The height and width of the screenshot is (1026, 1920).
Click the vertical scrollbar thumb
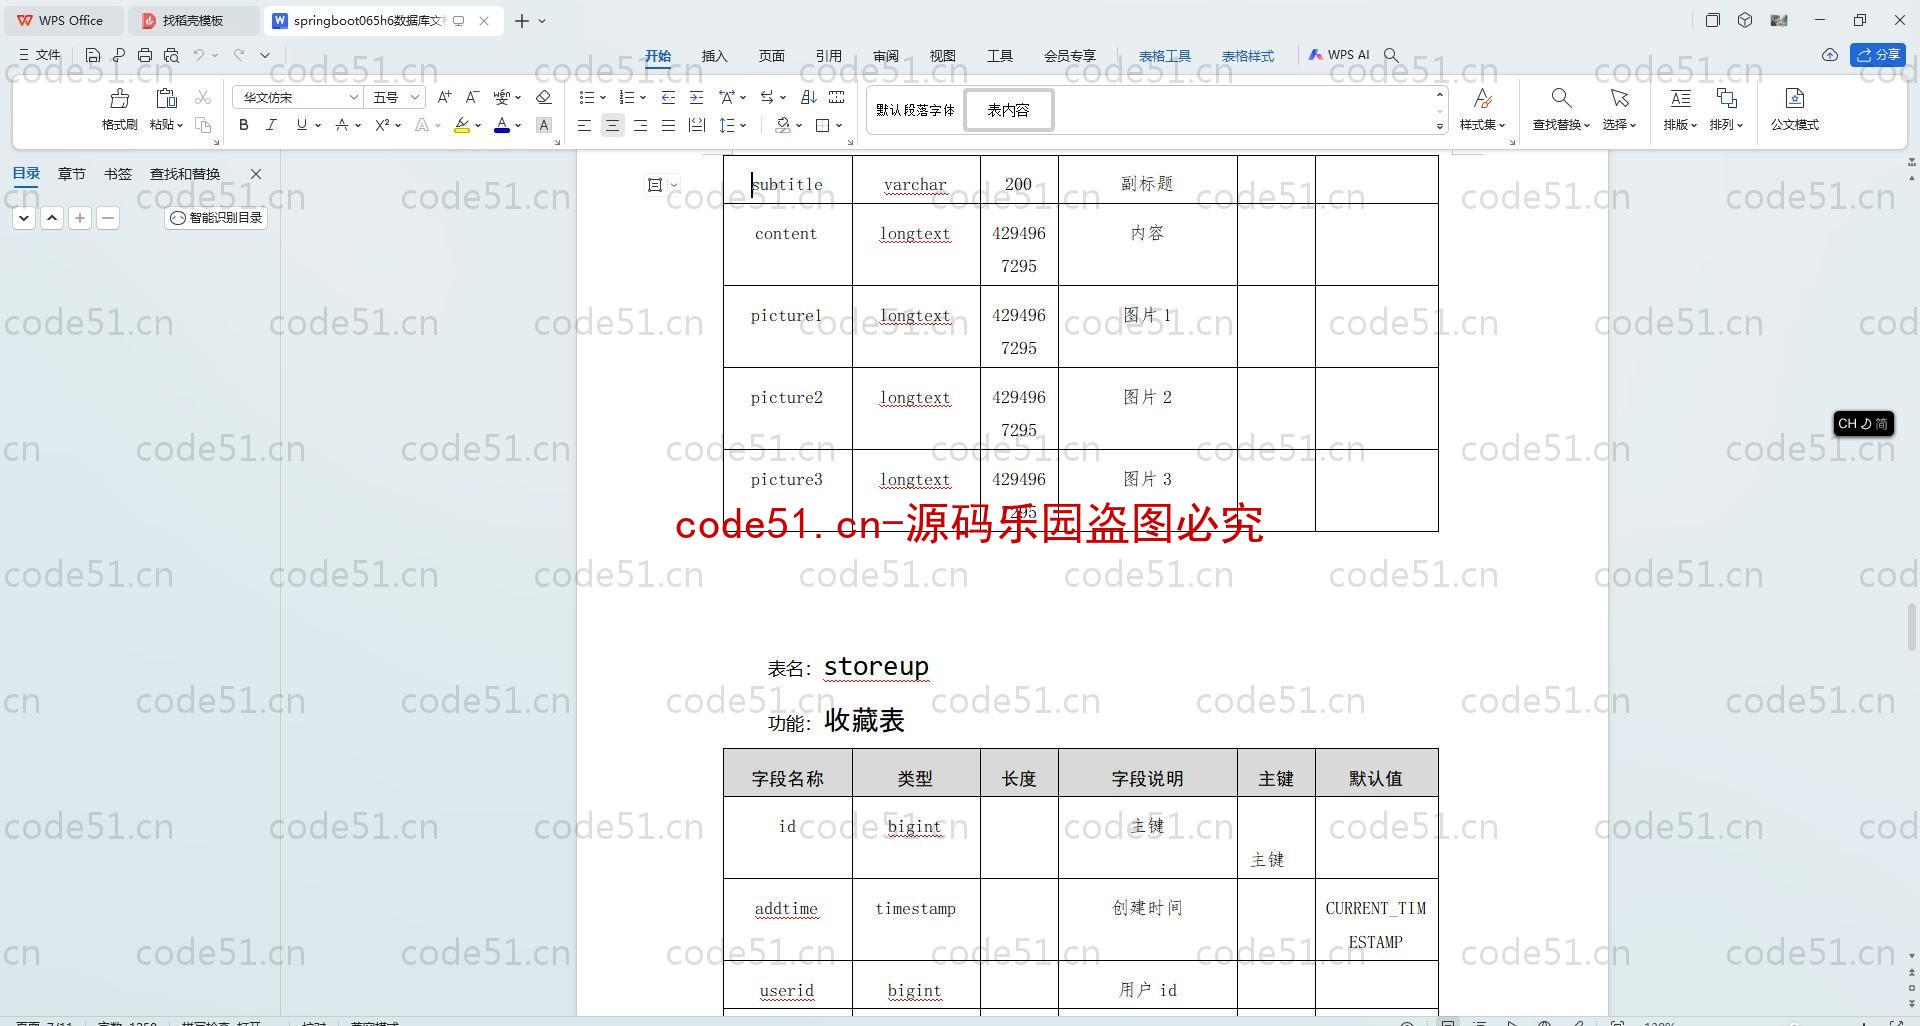click(x=1912, y=628)
